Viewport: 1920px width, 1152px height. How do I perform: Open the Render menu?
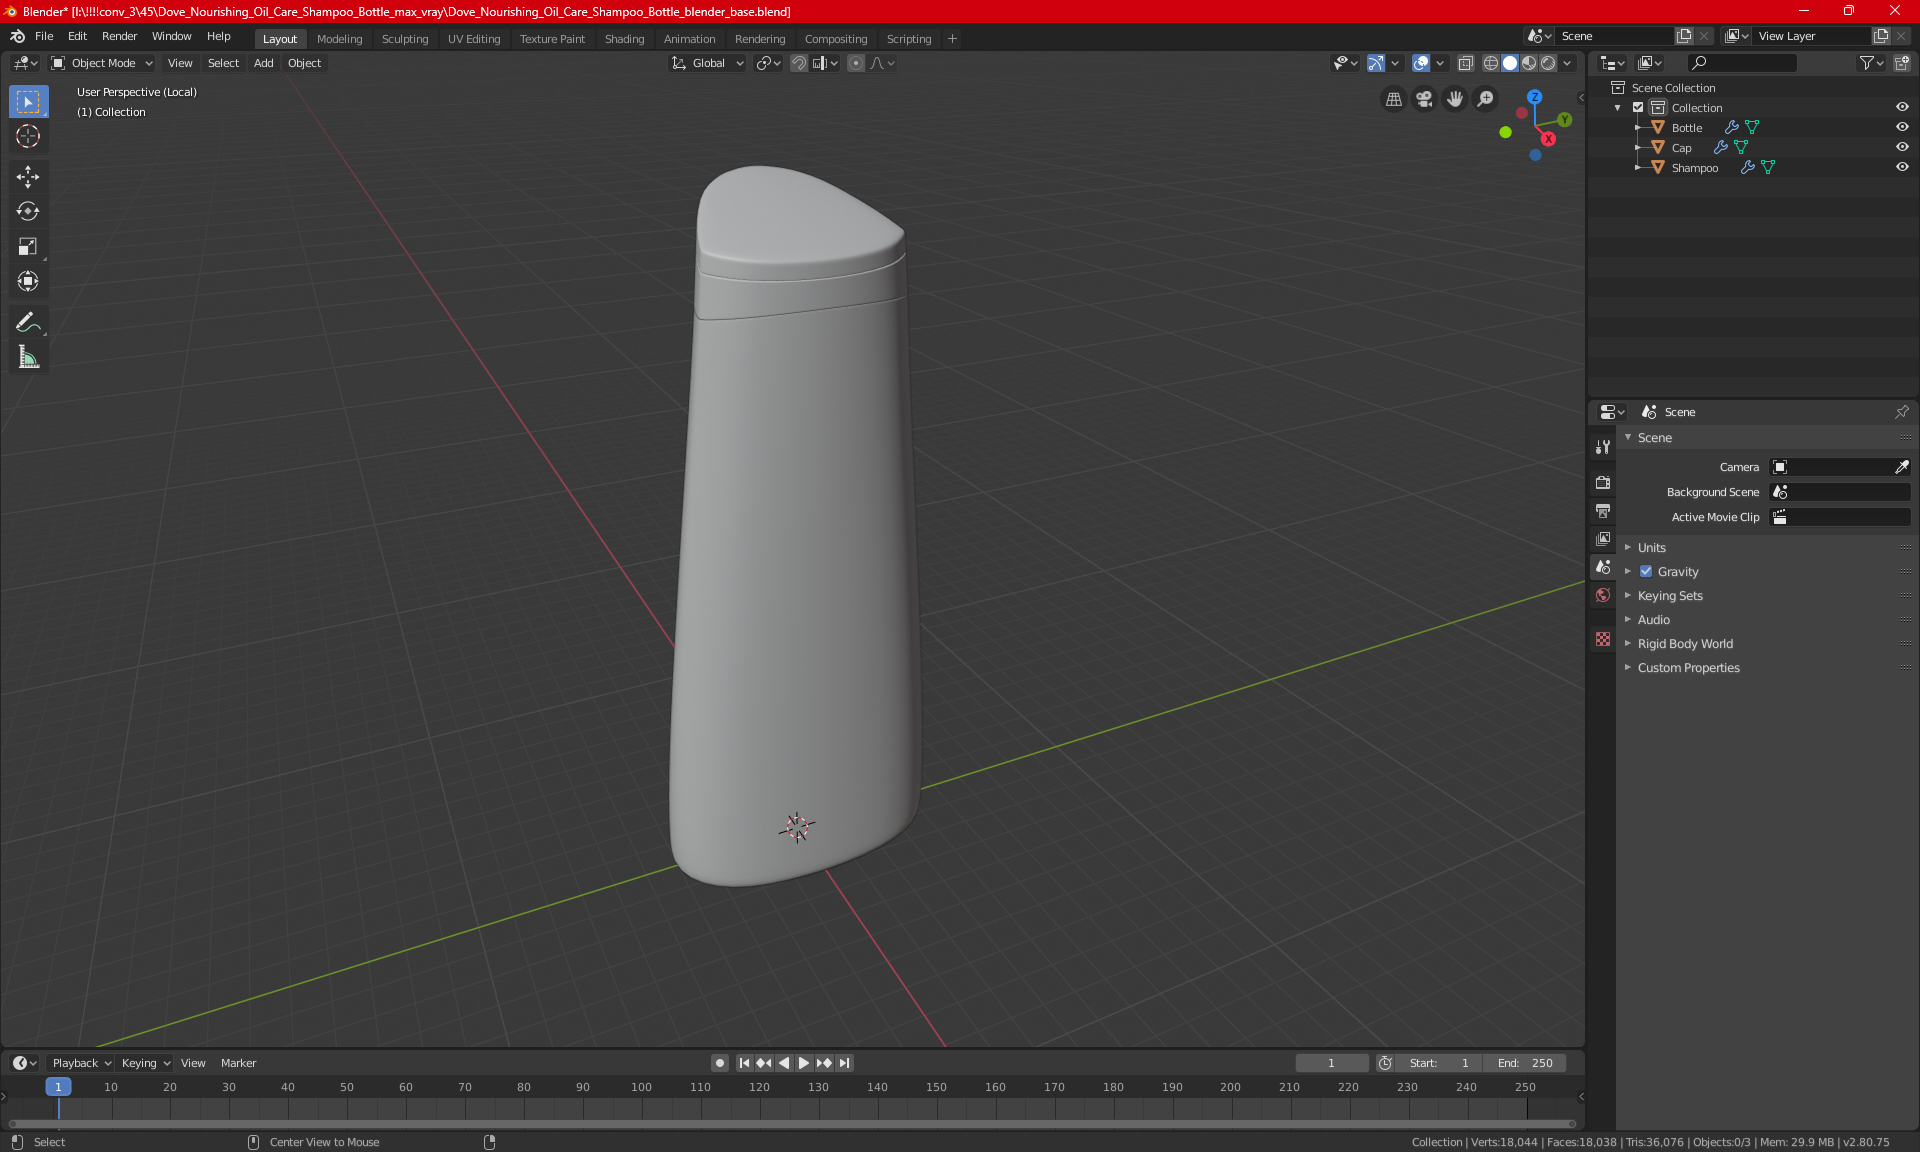click(119, 36)
